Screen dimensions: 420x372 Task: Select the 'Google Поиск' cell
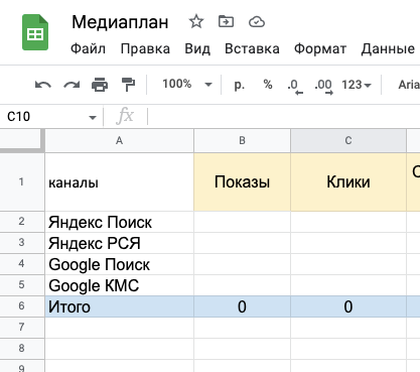click(x=119, y=264)
